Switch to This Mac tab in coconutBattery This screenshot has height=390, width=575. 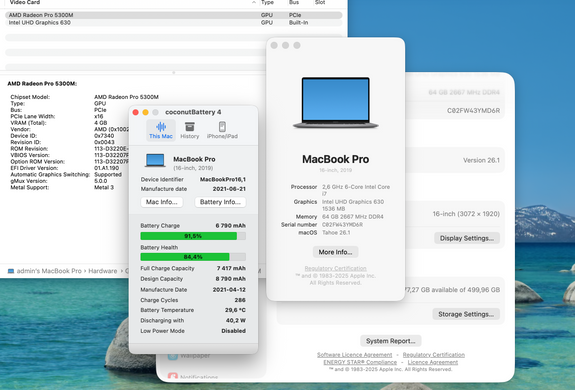click(161, 130)
